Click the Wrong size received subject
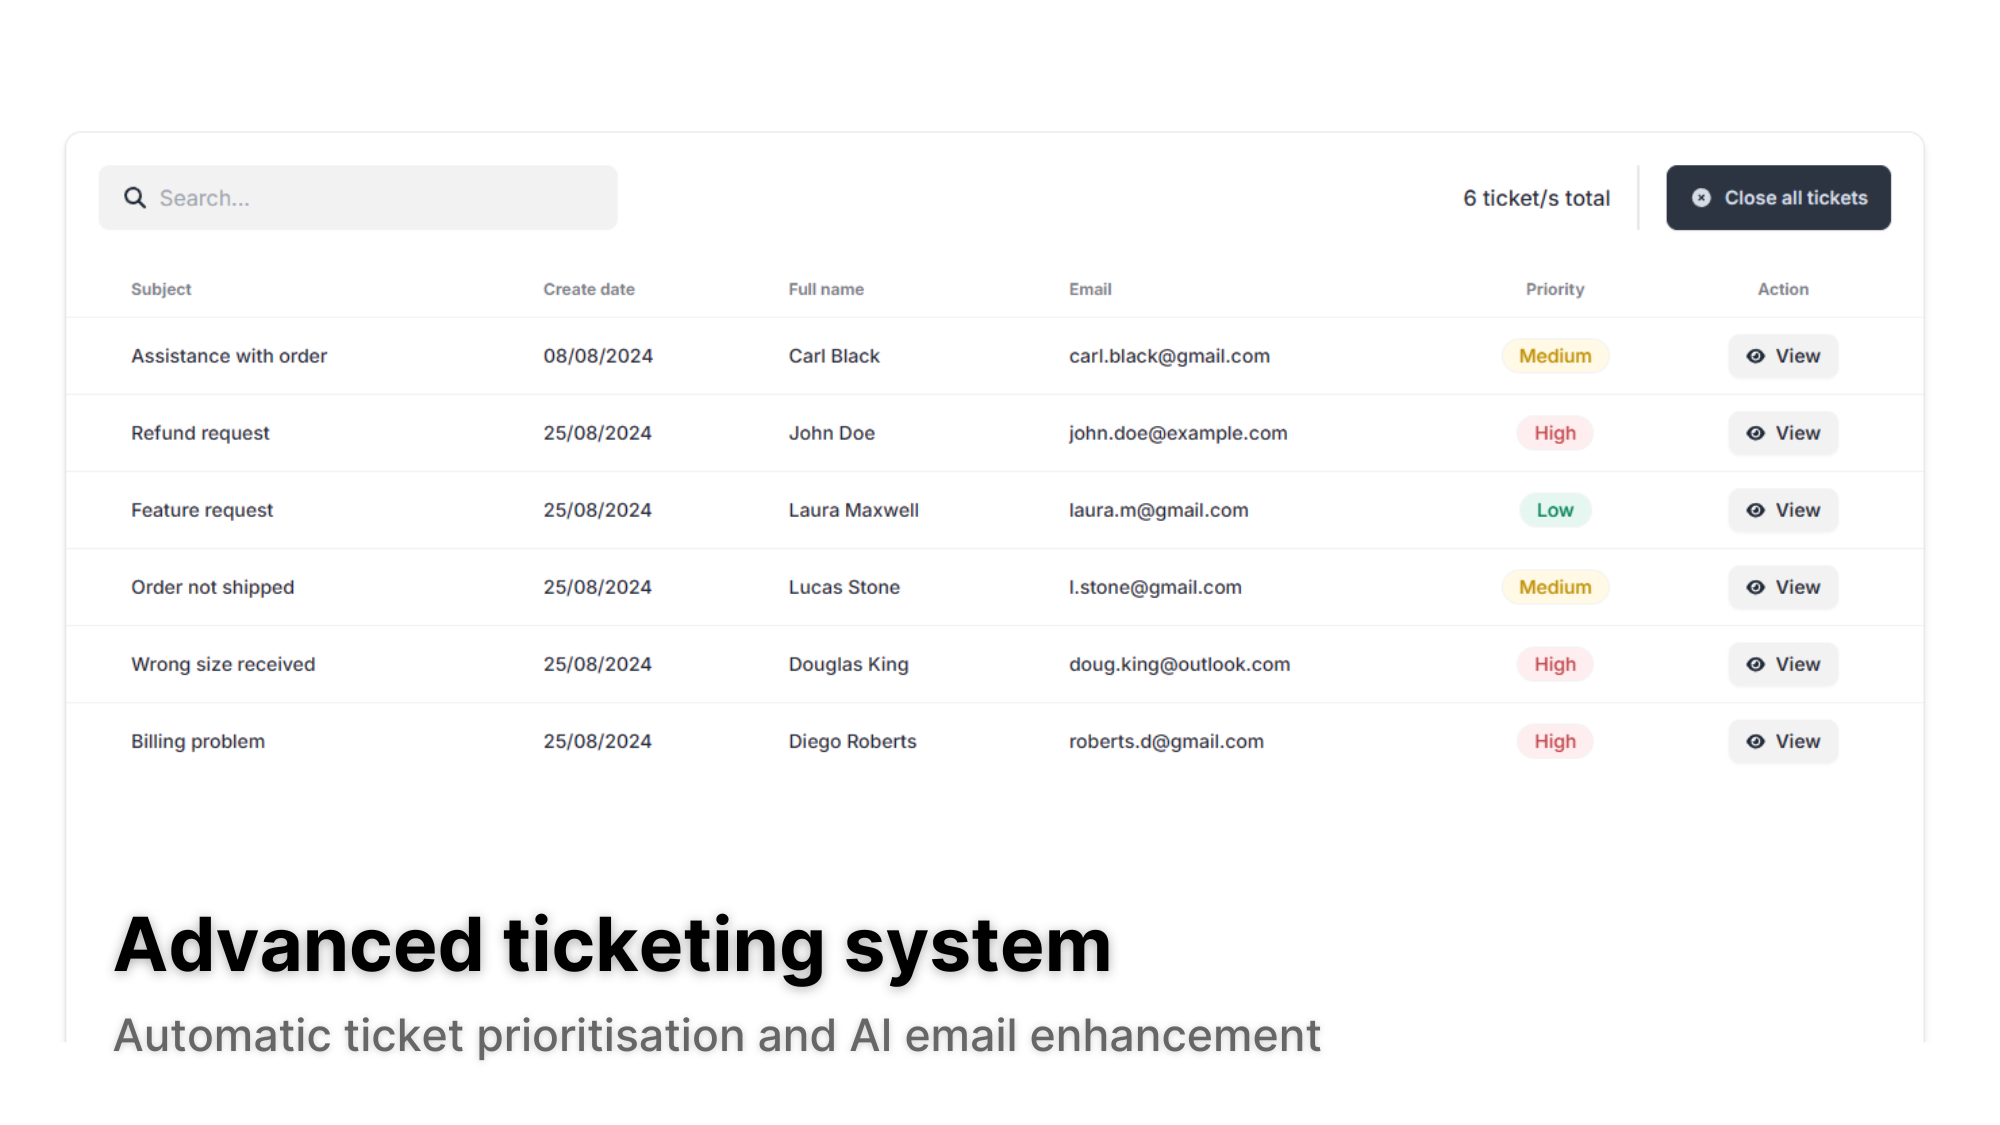 (x=223, y=664)
